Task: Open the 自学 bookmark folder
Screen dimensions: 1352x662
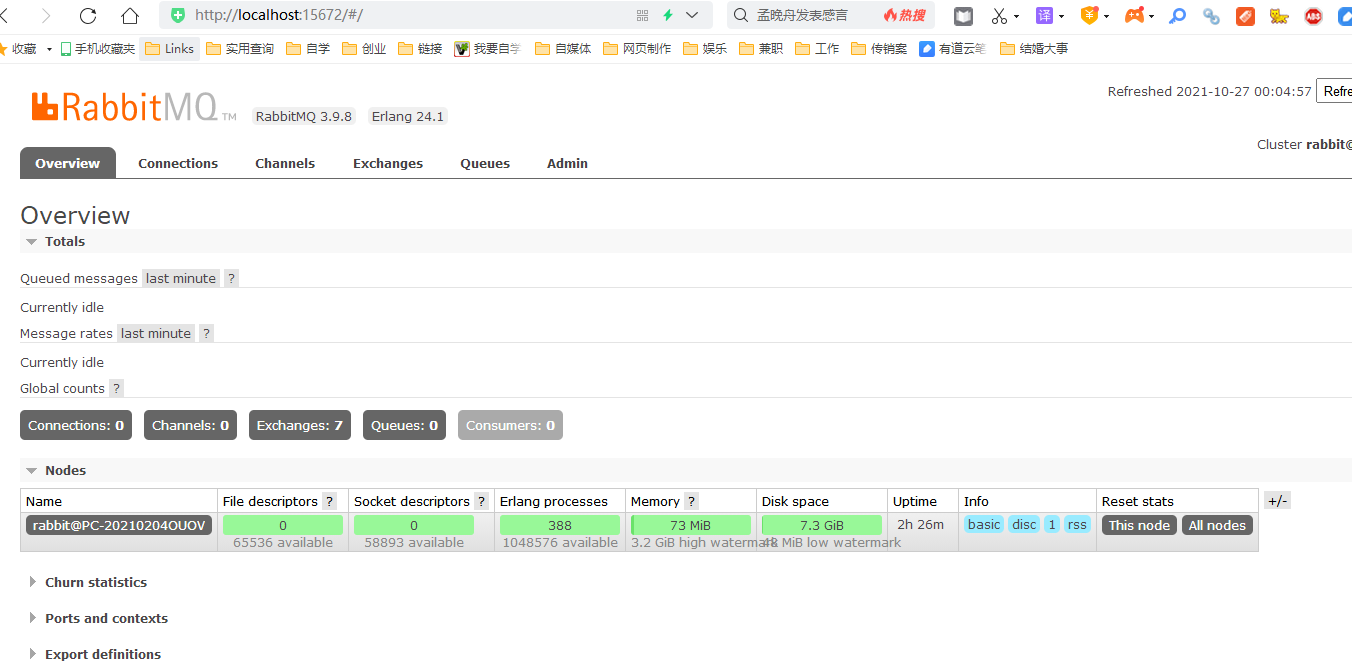Action: (x=308, y=48)
